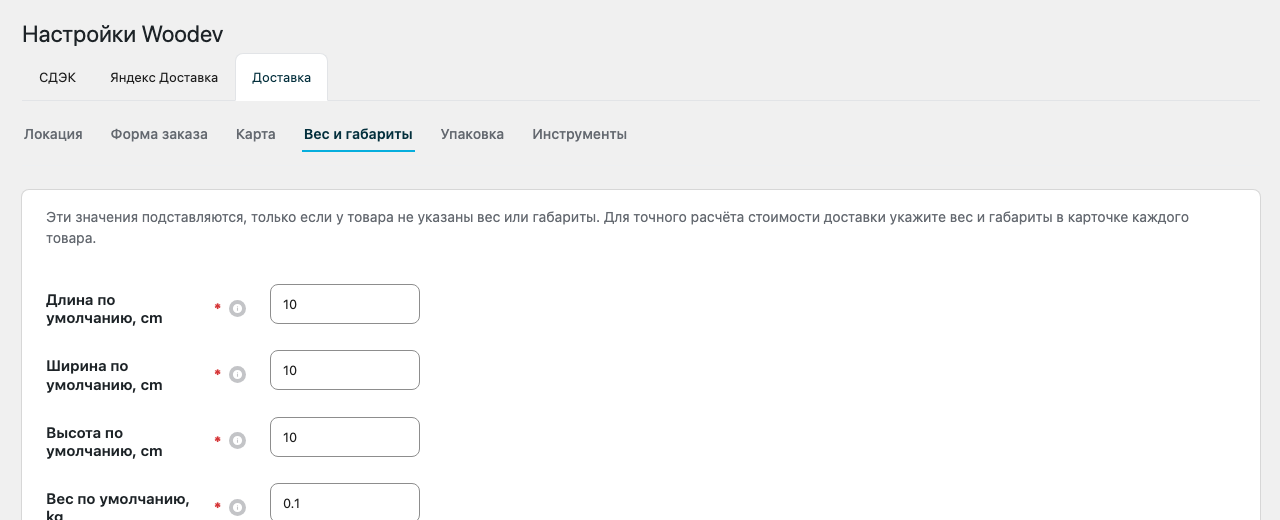Screen dimensions: 1280x520
Task: Click the description text about default values
Action: (617, 228)
